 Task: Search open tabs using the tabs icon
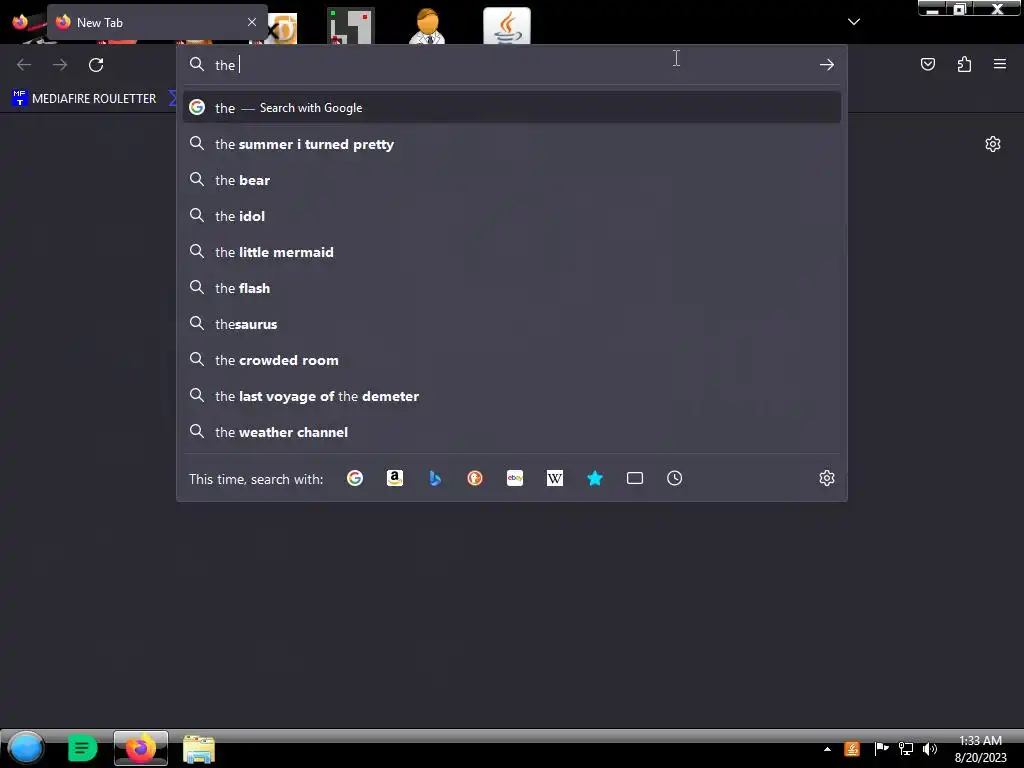(635, 479)
